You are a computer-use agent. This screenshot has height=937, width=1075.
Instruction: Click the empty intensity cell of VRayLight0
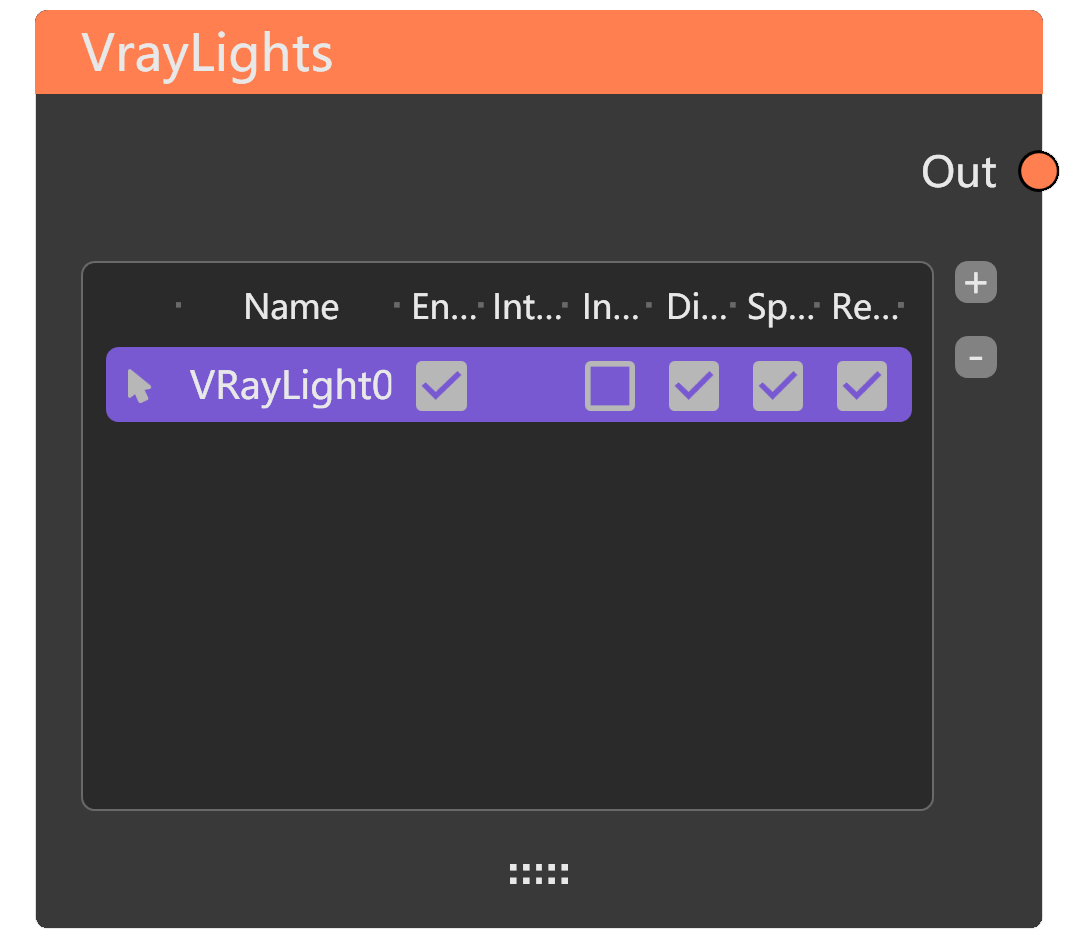click(527, 386)
